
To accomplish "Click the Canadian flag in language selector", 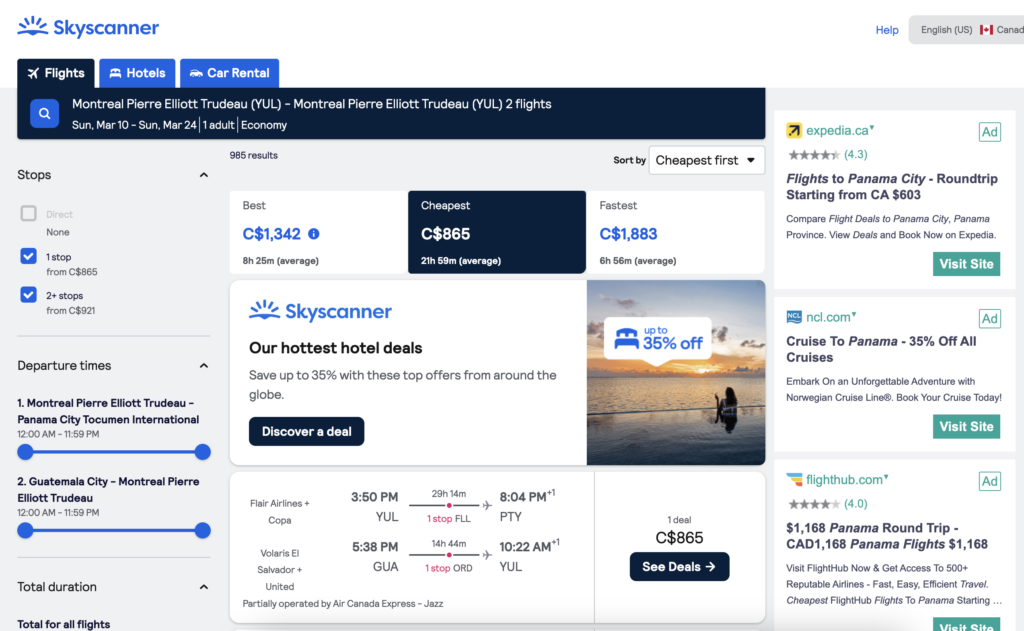I will click(990, 30).
